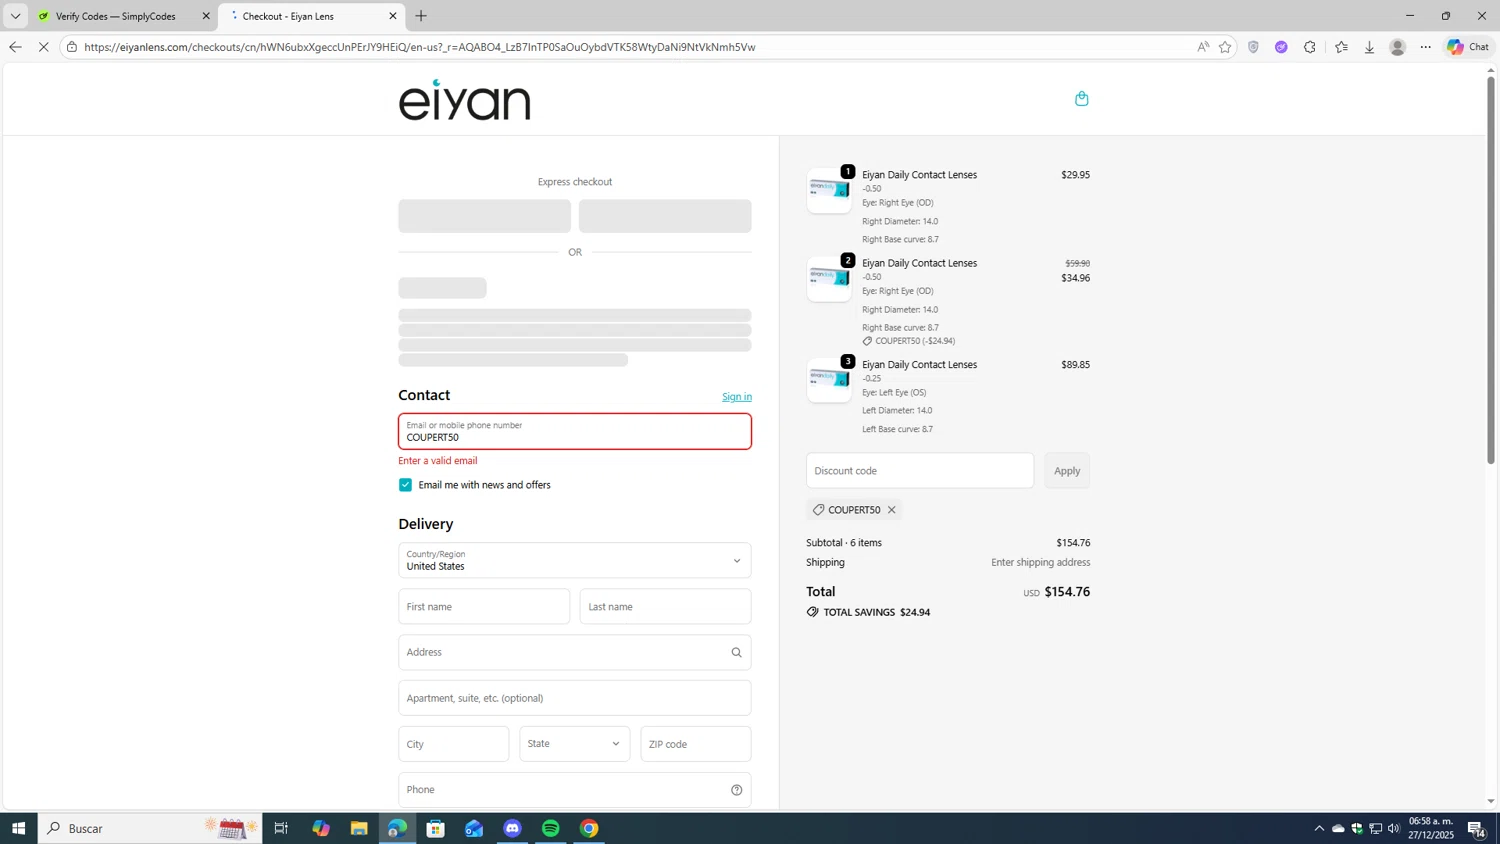Remove the COUPERT50 discount tag

(891, 510)
